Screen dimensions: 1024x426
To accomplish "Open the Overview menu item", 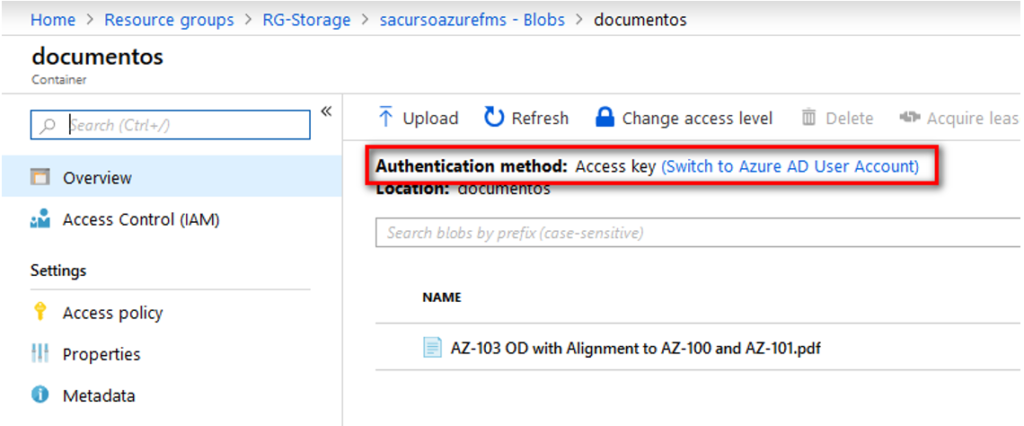I will click(x=171, y=177).
